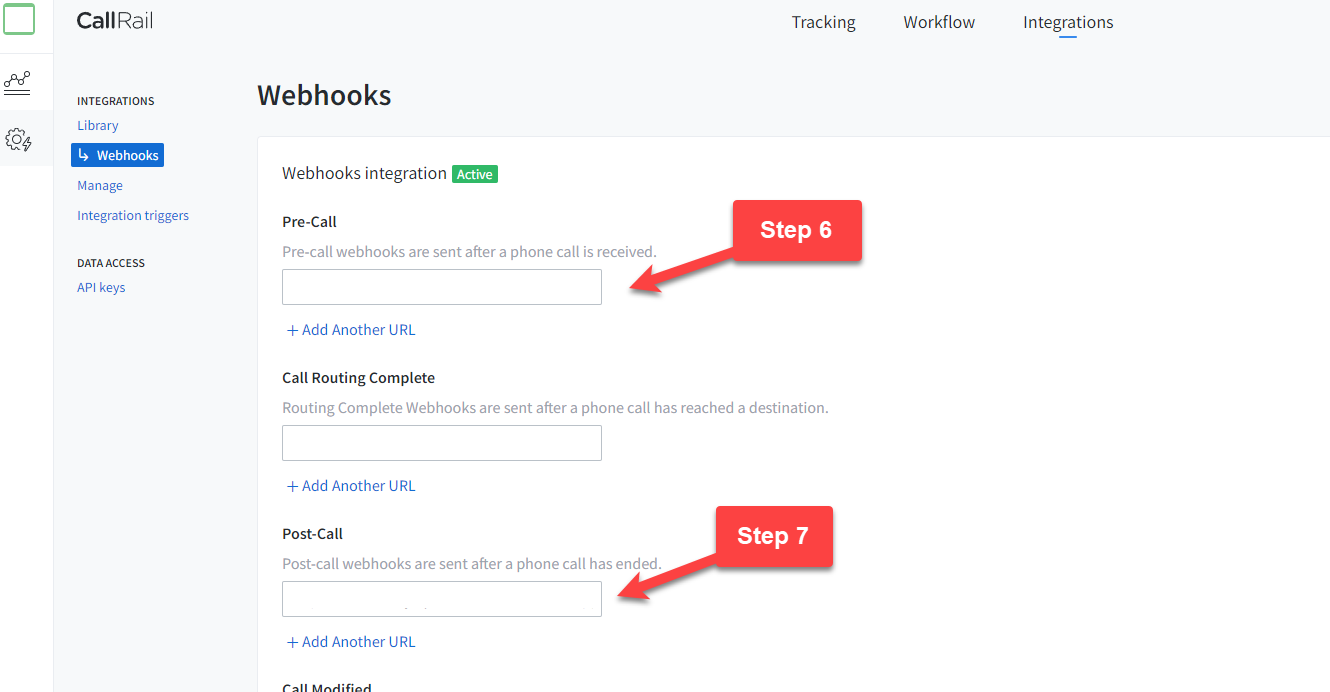Screen dimensions: 1330x692
Task: Click the Post-Call URL field
Action: click(441, 599)
